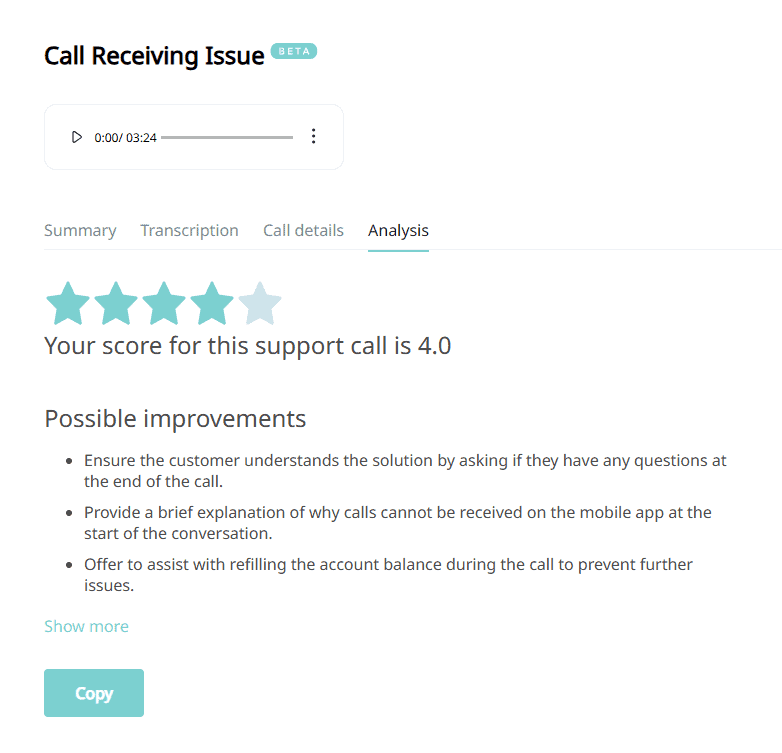Click the Possible improvements heading
The height and width of the screenshot is (753, 782).
click(x=175, y=418)
